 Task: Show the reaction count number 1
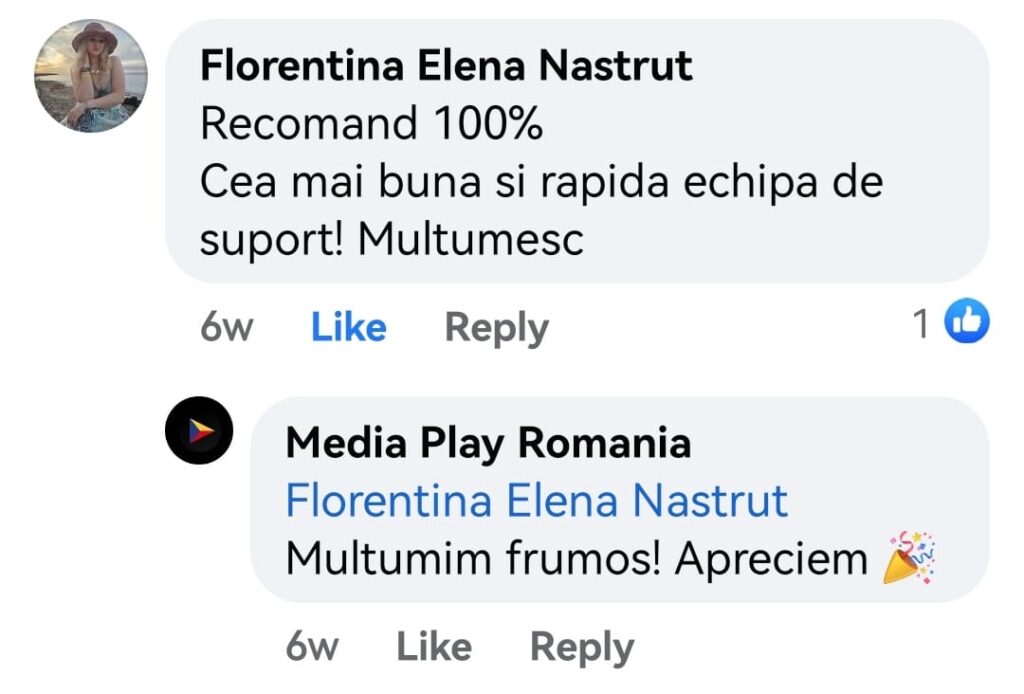(x=921, y=323)
